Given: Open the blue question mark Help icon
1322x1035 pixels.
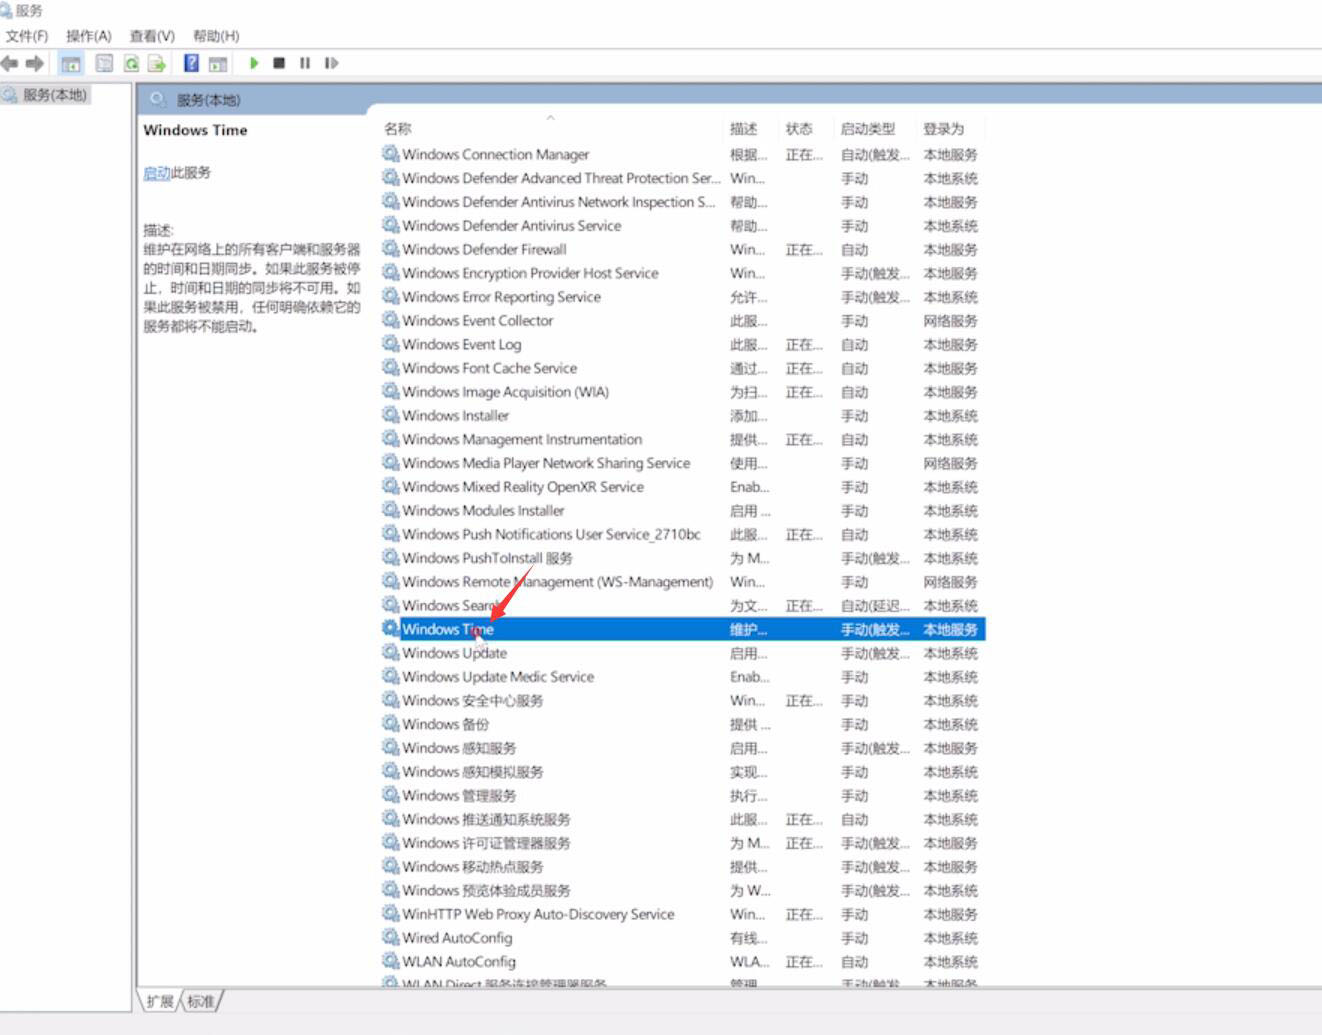Looking at the screenshot, I should 191,63.
